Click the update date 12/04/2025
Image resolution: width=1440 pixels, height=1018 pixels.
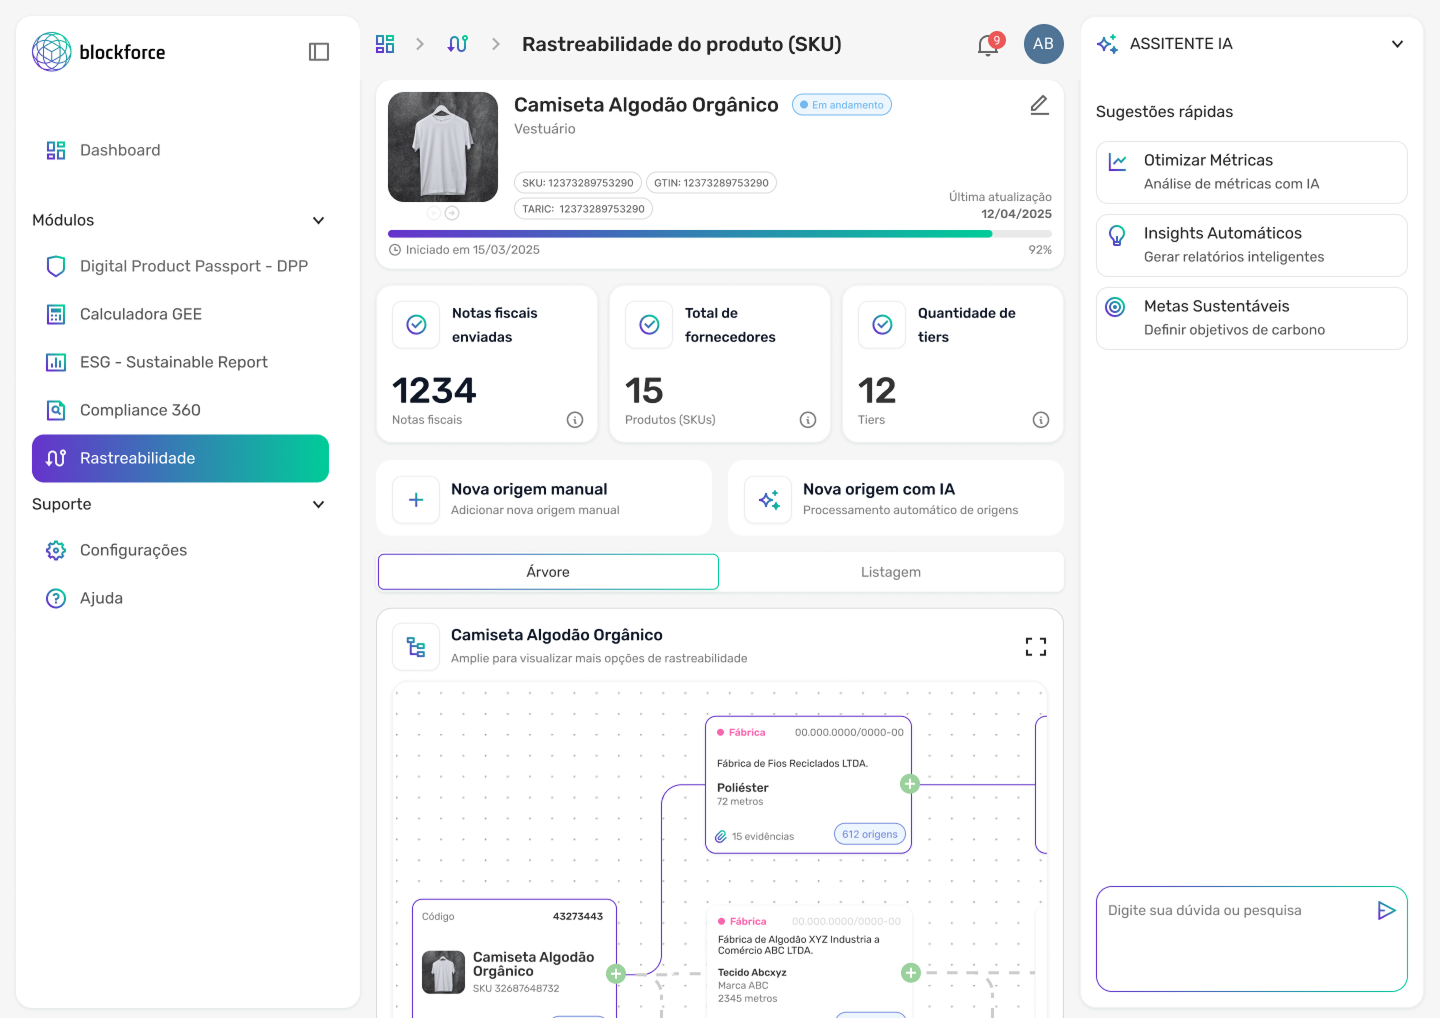(x=1016, y=214)
